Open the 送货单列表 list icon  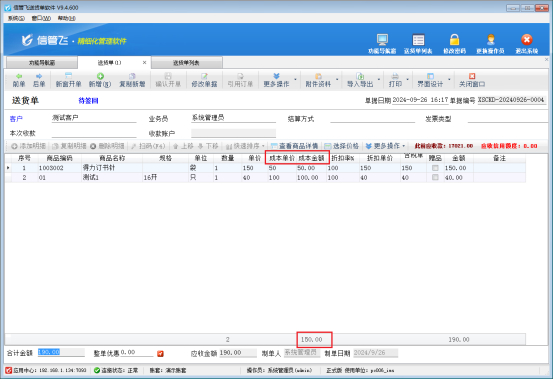(418, 40)
